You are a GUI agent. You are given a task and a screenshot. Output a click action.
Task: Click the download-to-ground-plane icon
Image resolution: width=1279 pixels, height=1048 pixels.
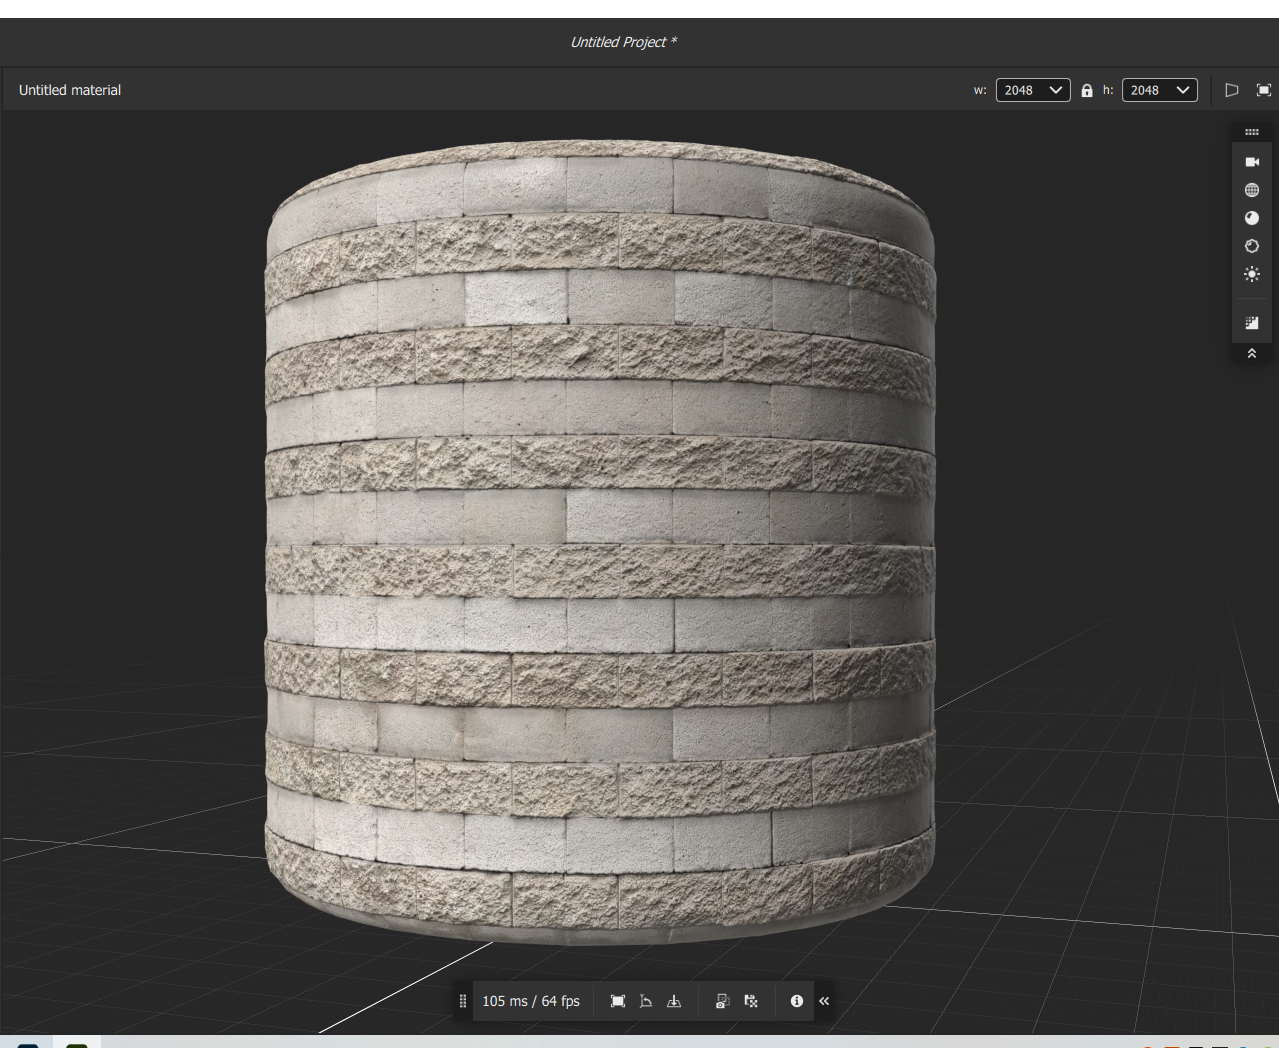point(674,1001)
